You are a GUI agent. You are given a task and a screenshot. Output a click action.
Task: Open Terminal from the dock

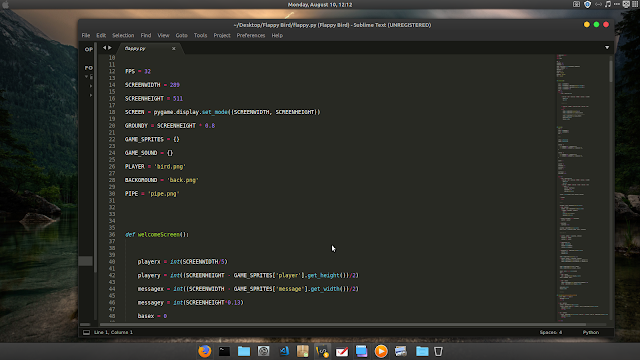[x=224, y=351]
